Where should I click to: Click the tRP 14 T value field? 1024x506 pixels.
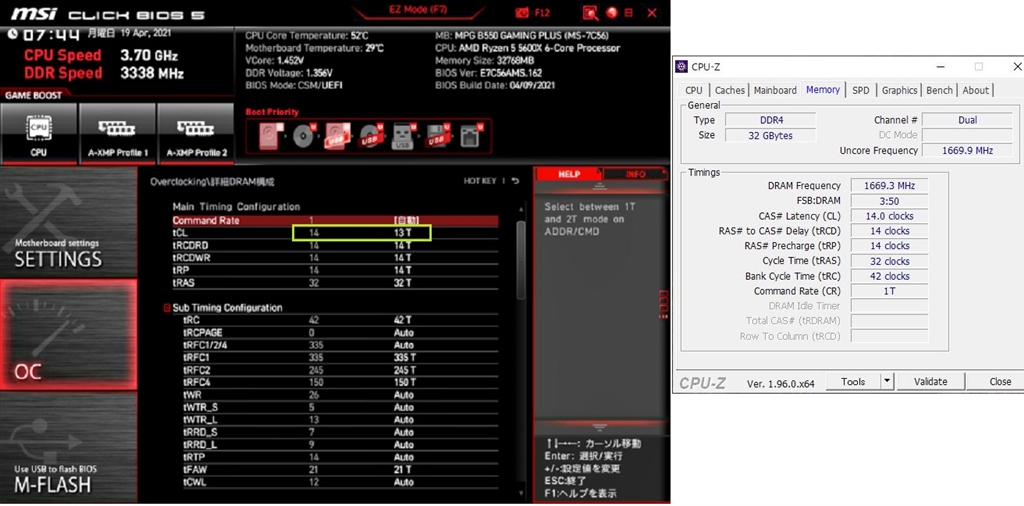[403, 270]
